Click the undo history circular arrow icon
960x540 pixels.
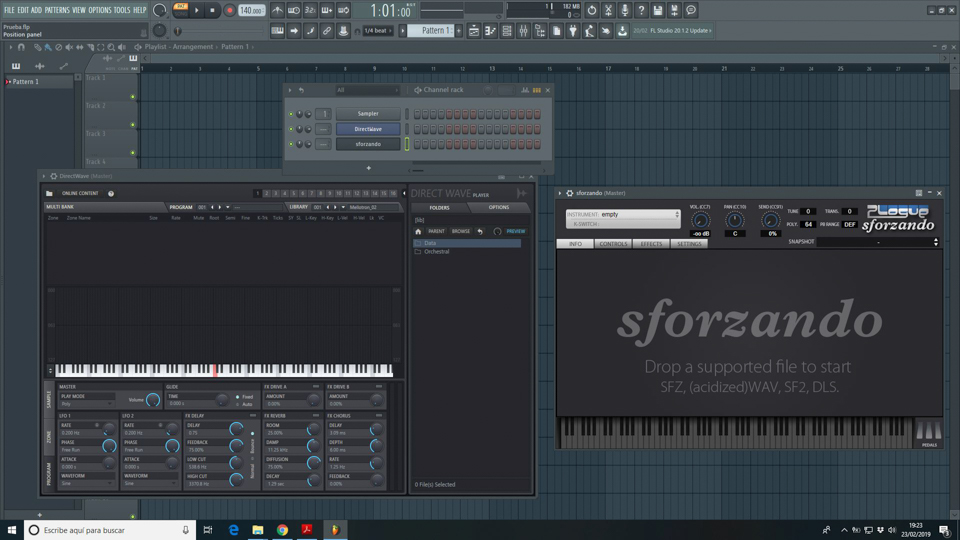tap(591, 10)
